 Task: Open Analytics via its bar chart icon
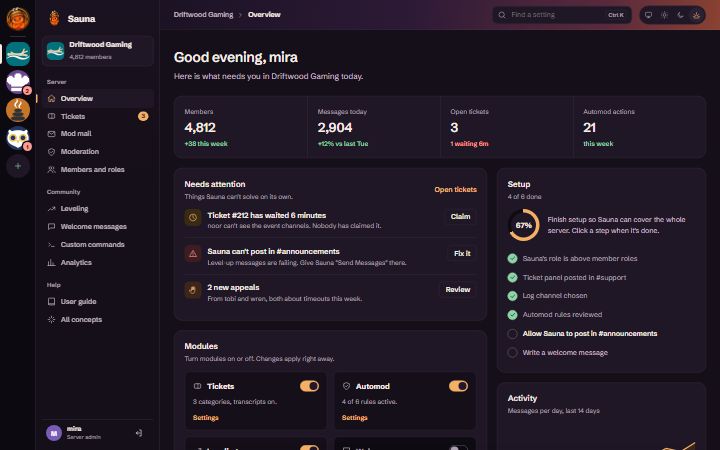click(51, 262)
